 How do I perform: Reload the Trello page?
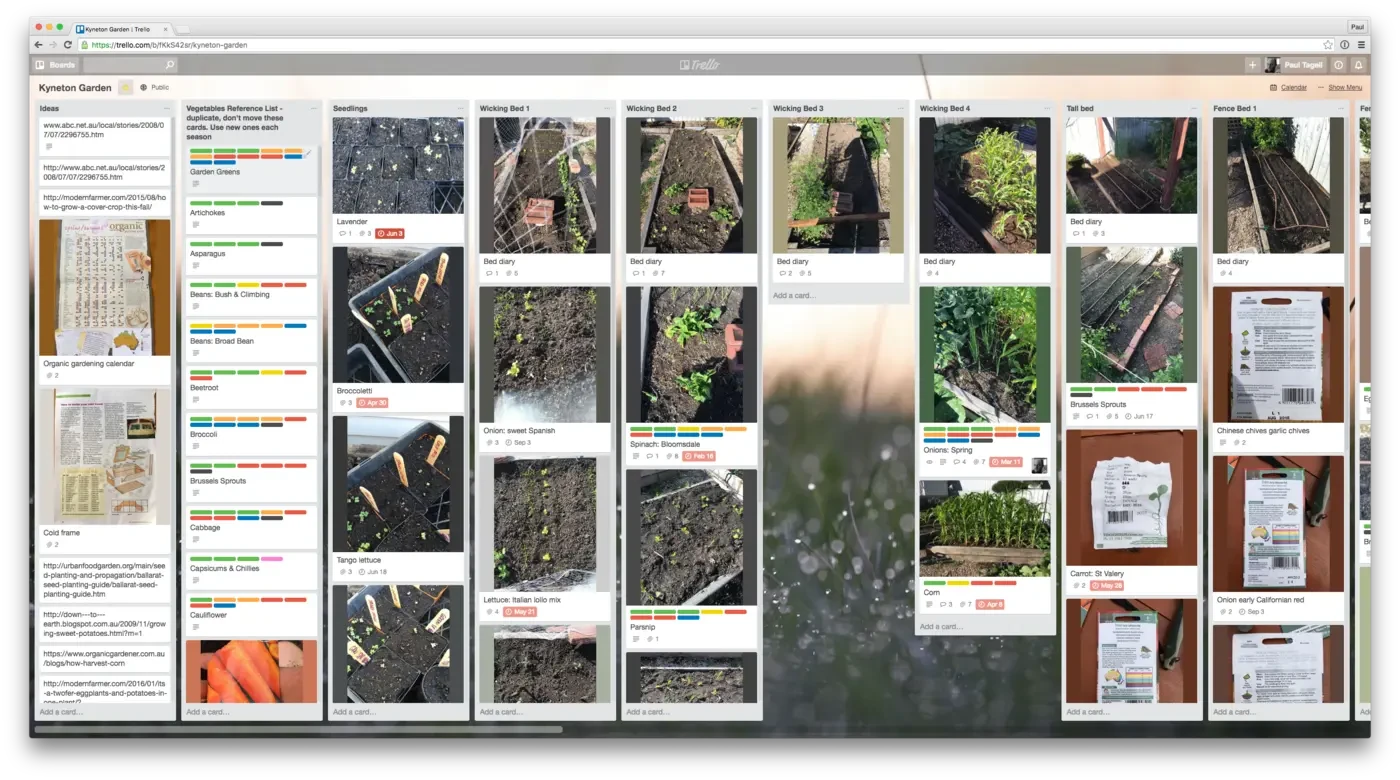pos(68,45)
